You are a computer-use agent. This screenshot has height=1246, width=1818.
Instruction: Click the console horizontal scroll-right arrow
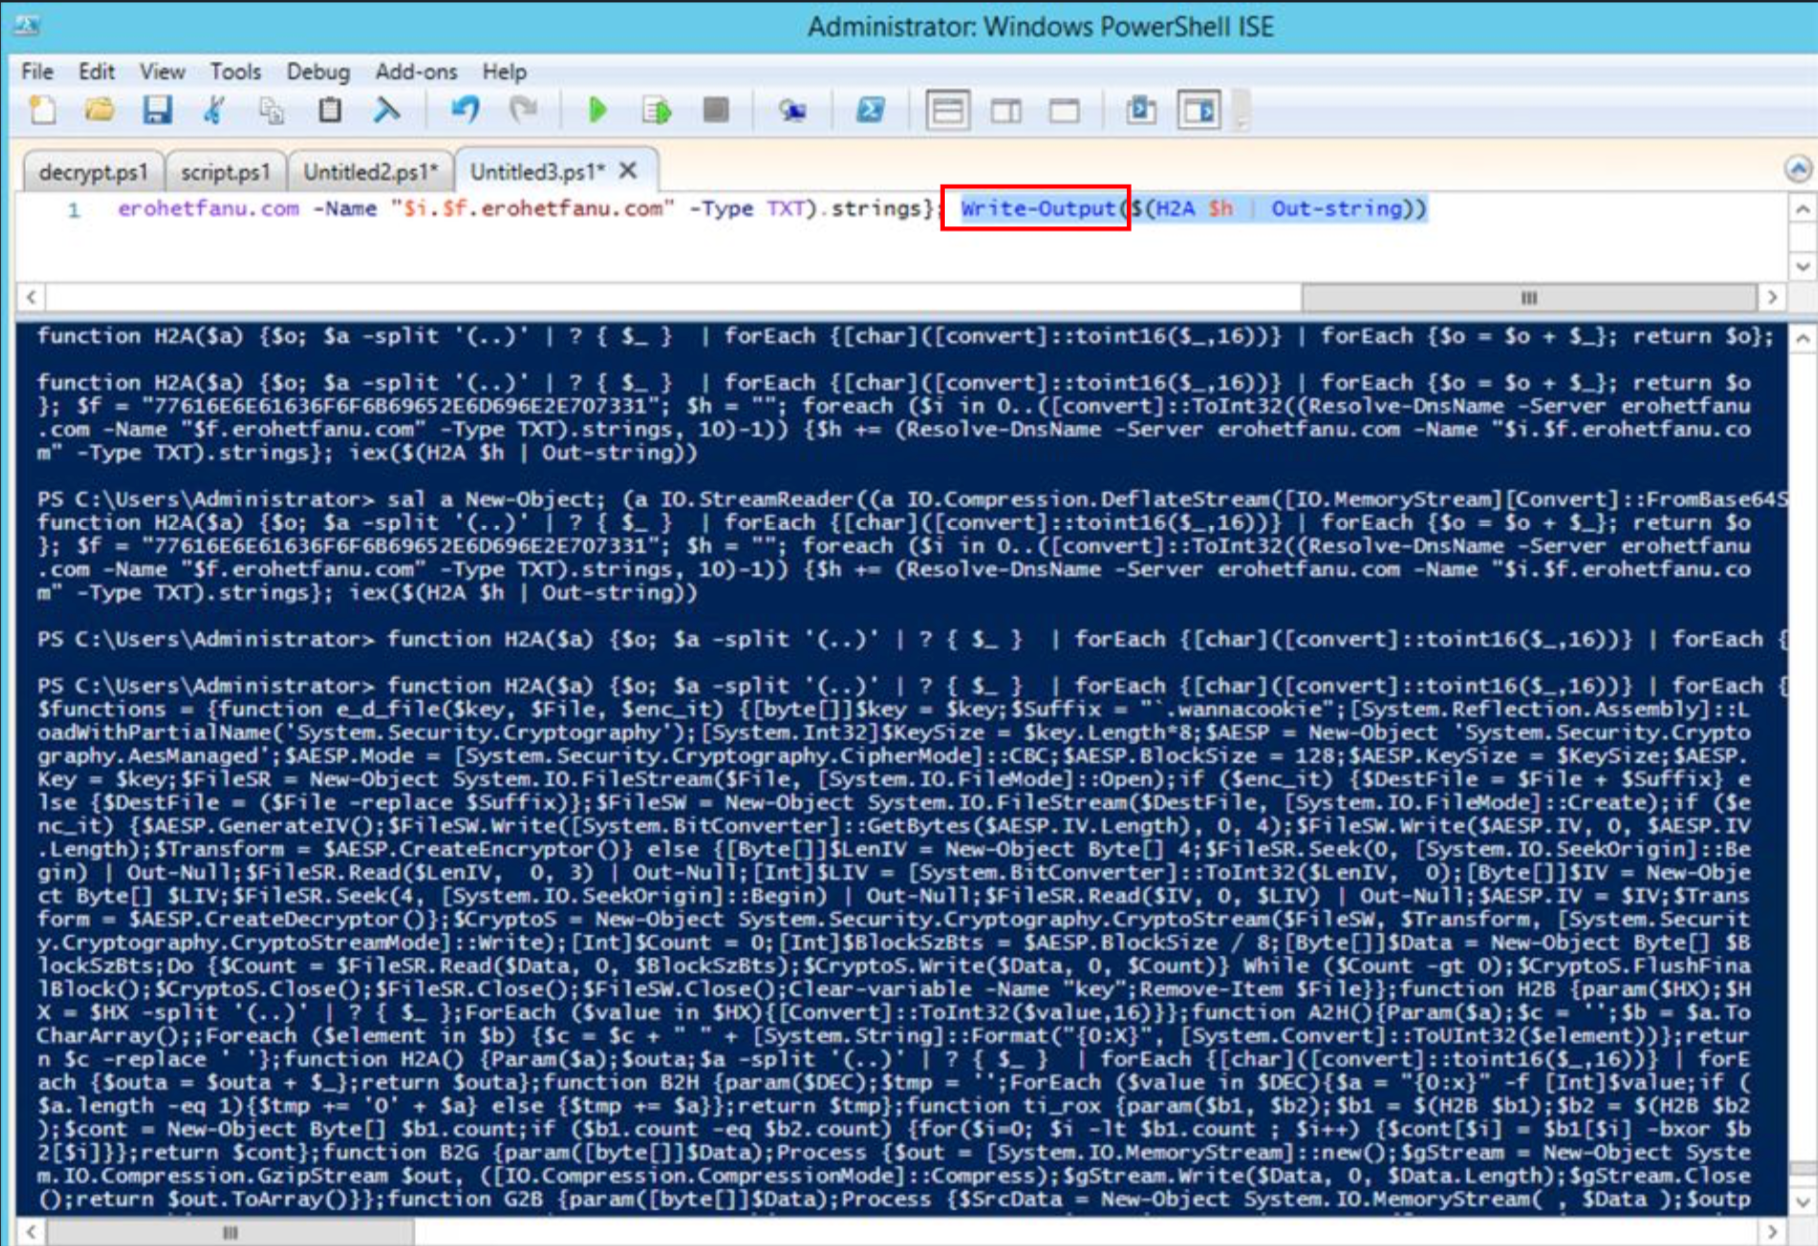click(1773, 1232)
